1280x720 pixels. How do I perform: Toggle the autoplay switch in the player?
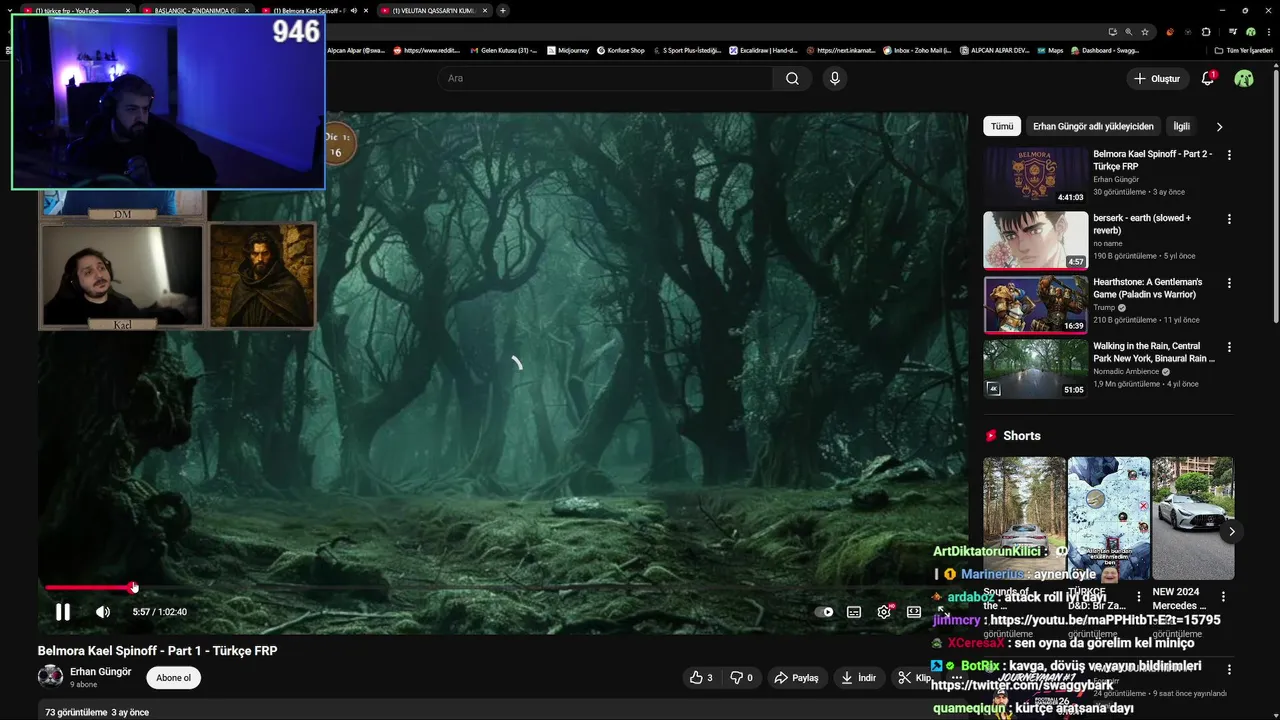click(x=824, y=612)
